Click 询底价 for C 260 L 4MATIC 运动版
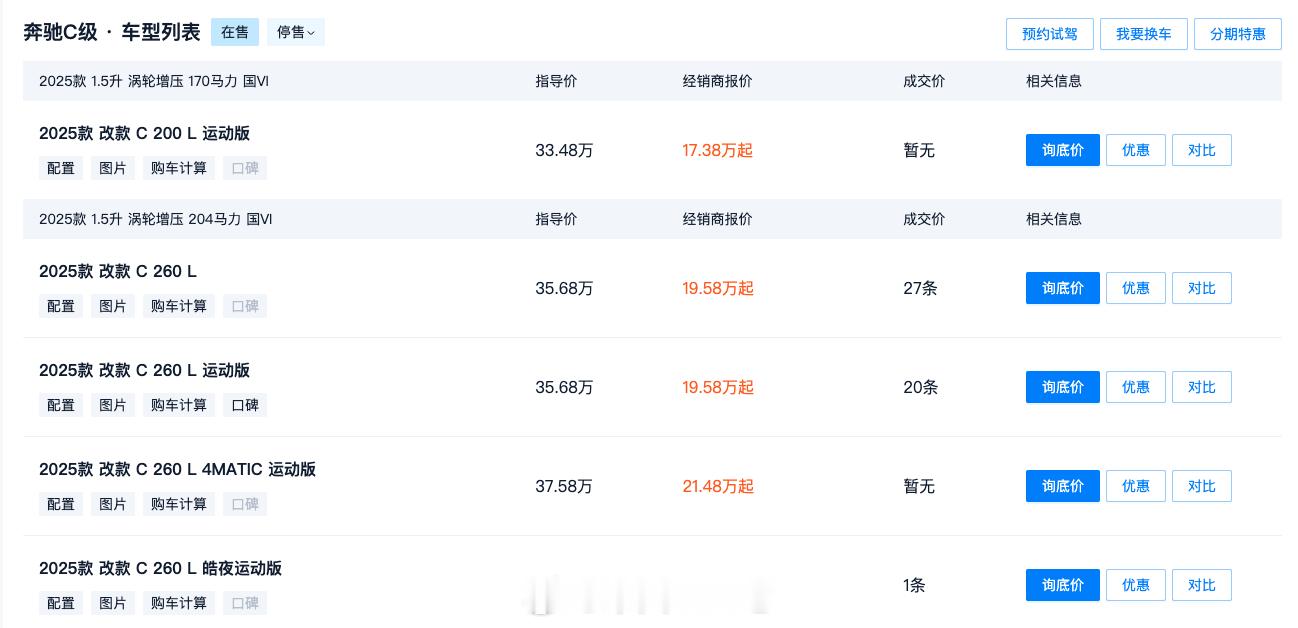The image size is (1298, 628). click(x=1063, y=486)
